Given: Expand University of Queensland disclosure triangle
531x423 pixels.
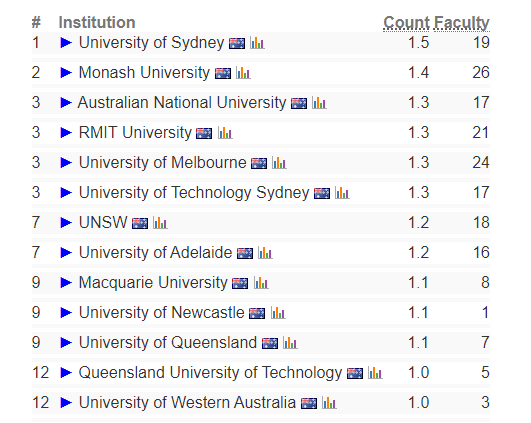Looking at the screenshot, I should [66, 342].
